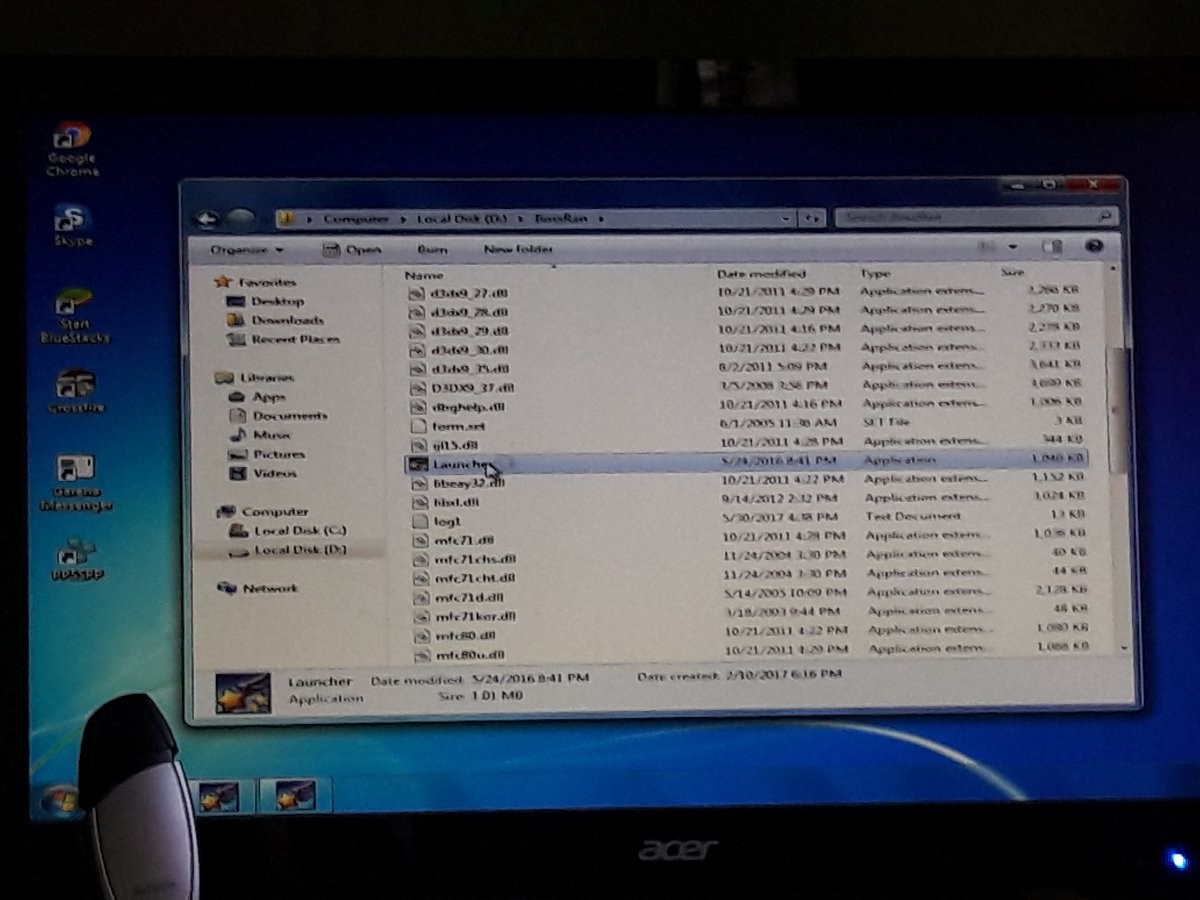Open the Google Chrome desktop icon
1200x900 pixels.
tap(73, 148)
